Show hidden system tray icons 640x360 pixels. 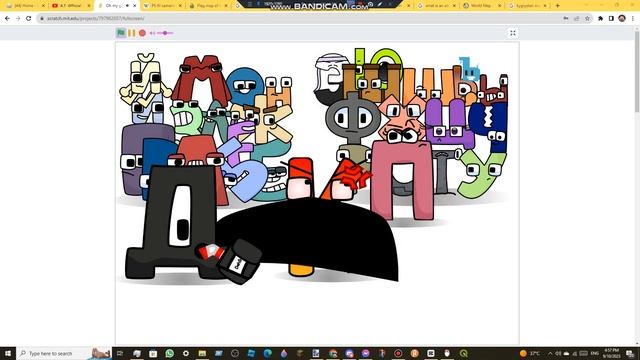point(550,353)
